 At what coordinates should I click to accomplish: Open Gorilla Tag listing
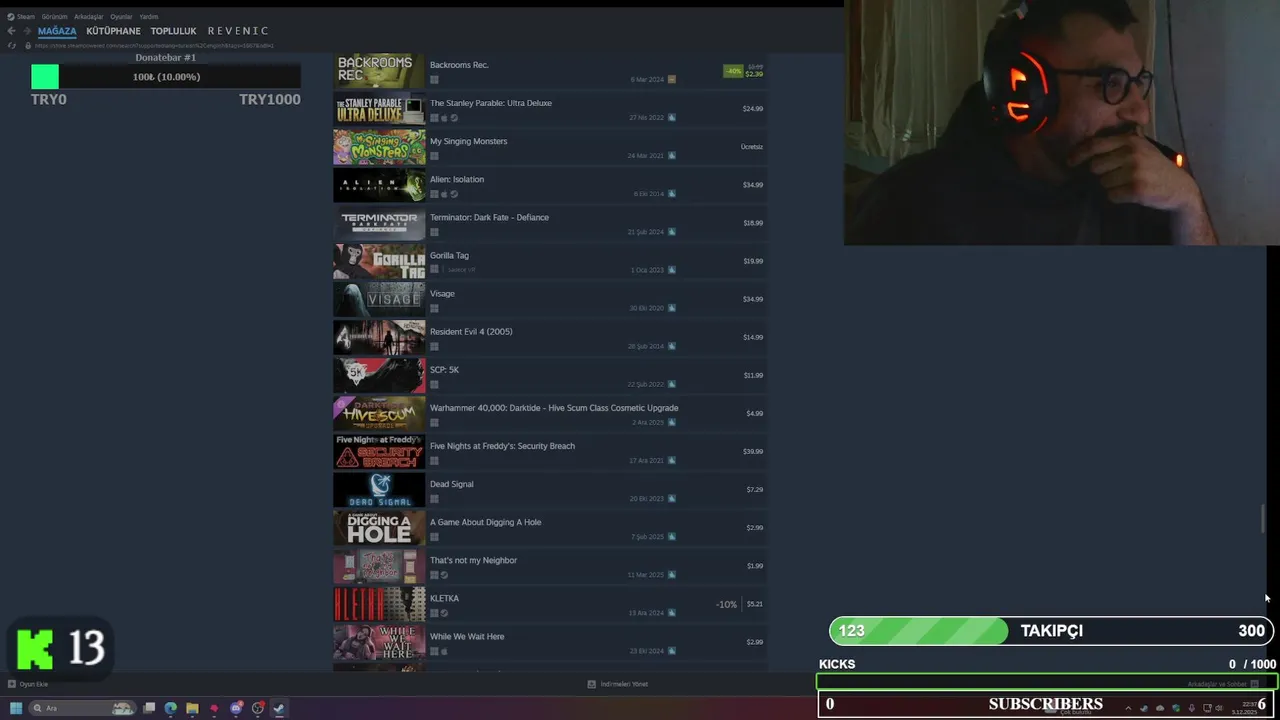point(549,261)
